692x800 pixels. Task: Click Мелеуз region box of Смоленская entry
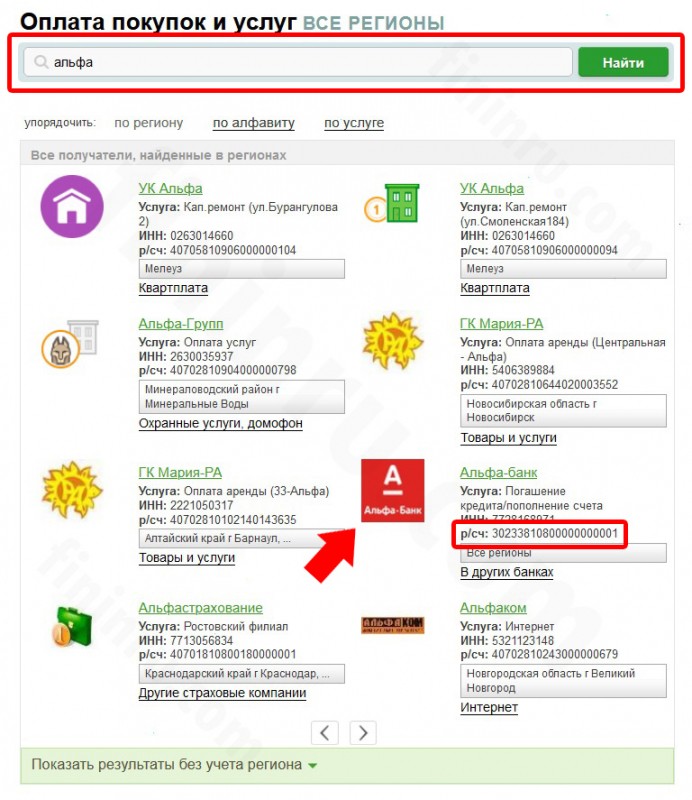tap(563, 268)
